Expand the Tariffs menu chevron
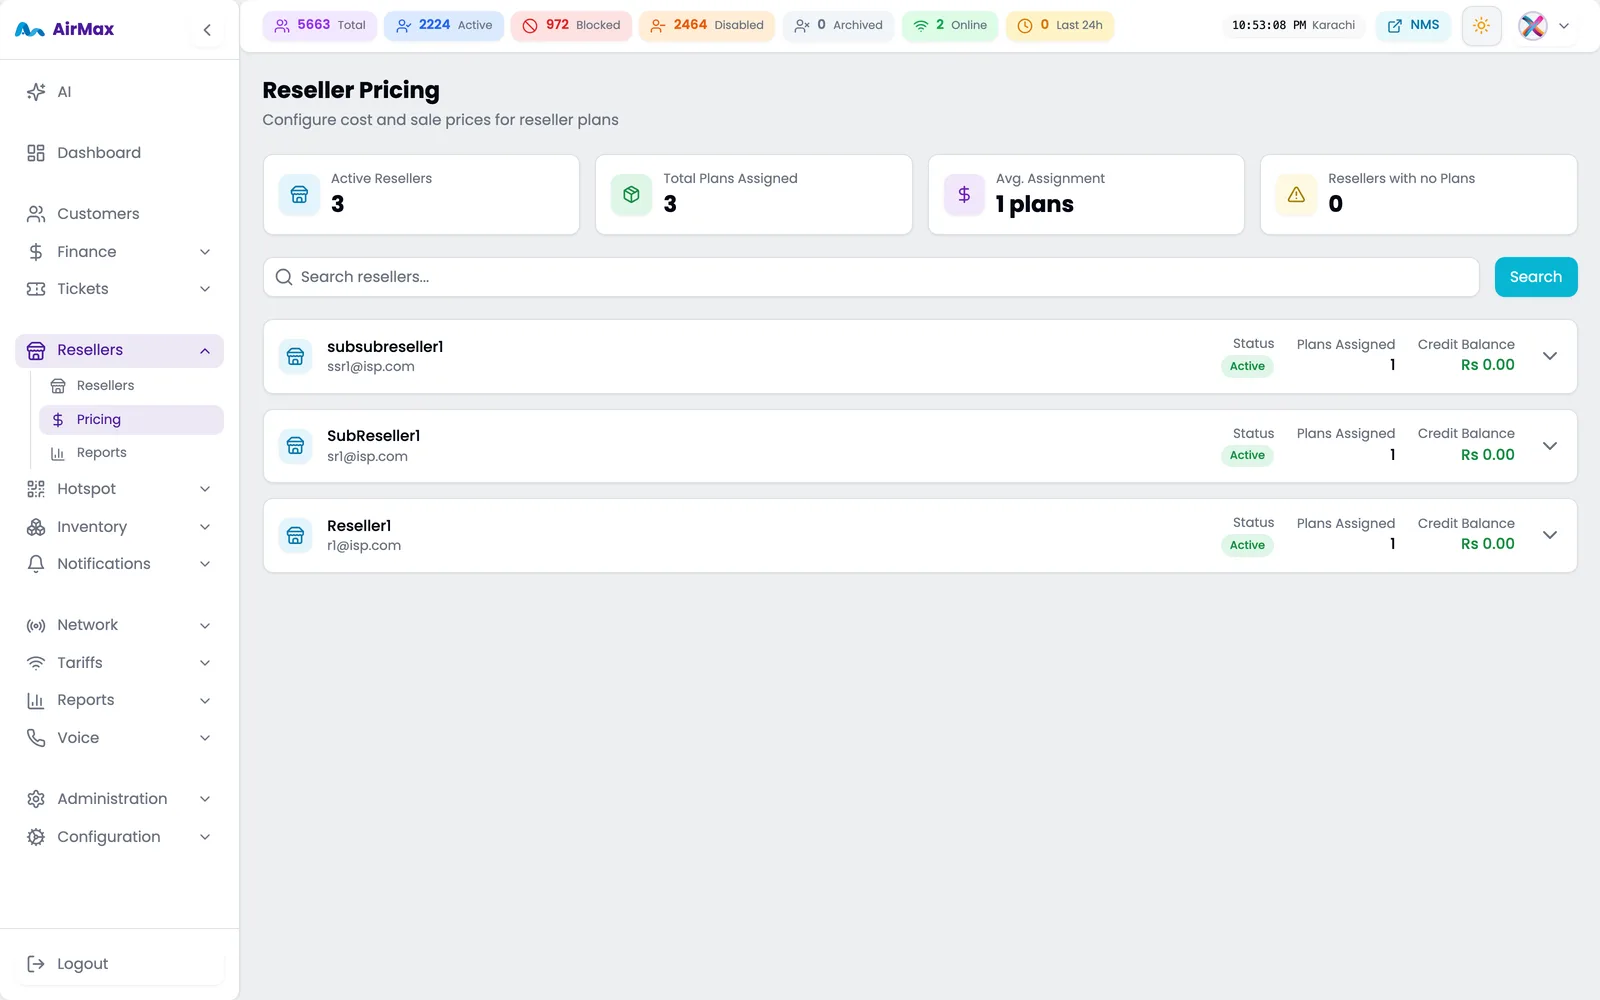The width and height of the screenshot is (1600, 1000). [205, 663]
